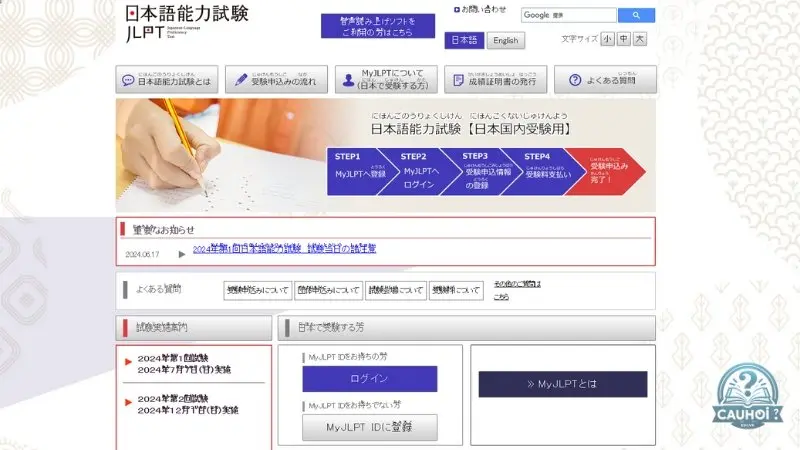Click the red arrow beside 2024年第1回試験
Image resolution: width=800 pixels, height=450 pixels.
[x=128, y=362]
